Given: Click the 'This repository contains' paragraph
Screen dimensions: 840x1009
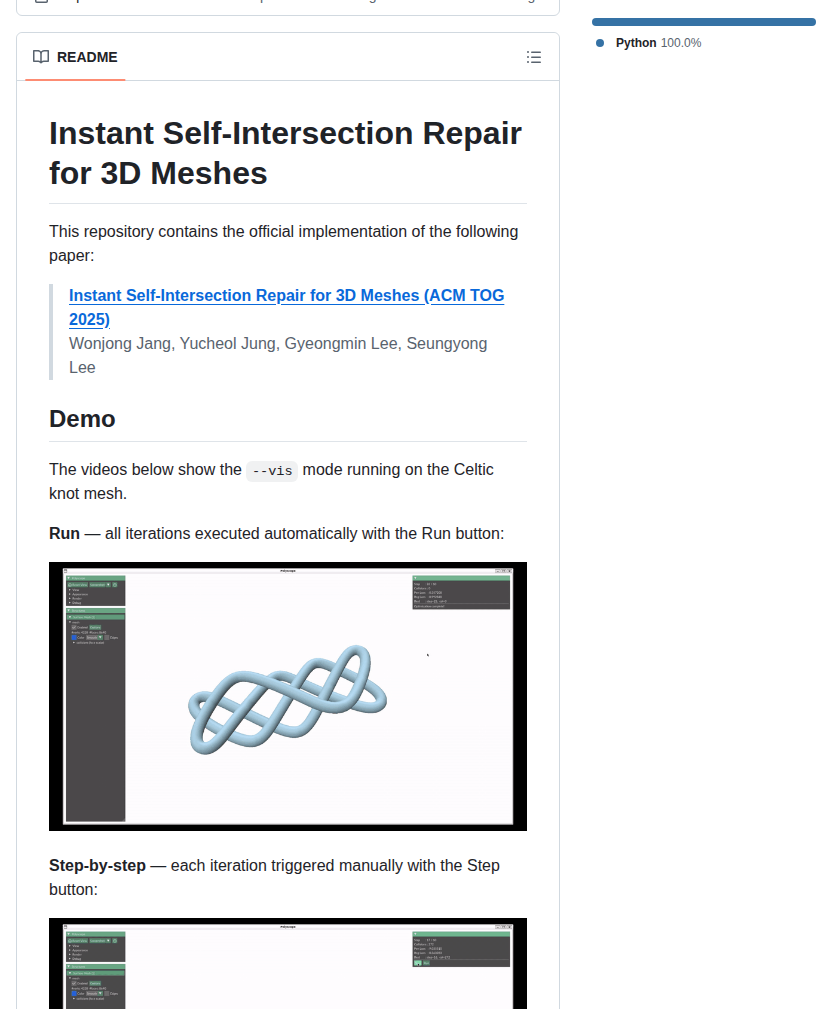Looking at the screenshot, I should (284, 243).
